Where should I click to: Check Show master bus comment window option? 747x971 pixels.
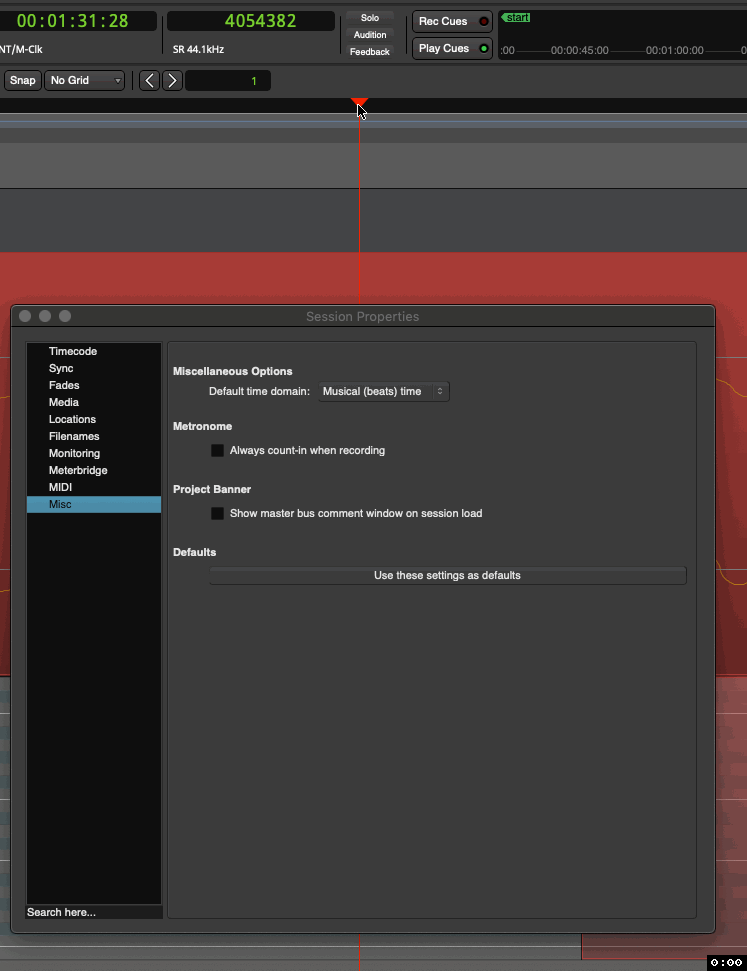(217, 514)
